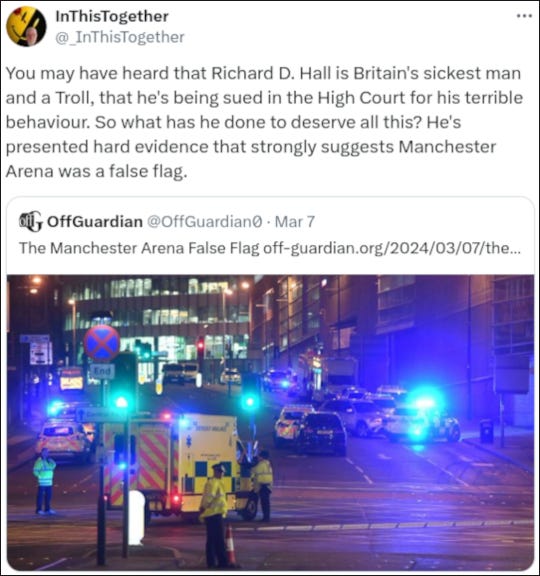The image size is (540, 576).
Task: Click the foreground officer in a hi-vis jacket
Action: point(215,514)
